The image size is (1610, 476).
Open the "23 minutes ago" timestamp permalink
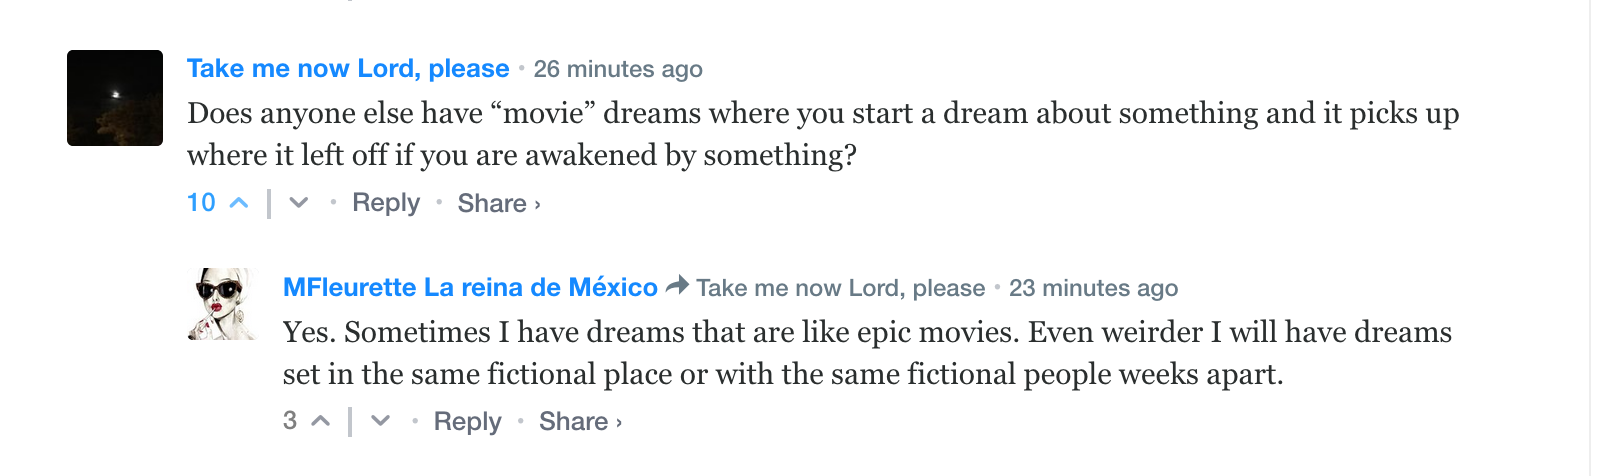(1093, 289)
